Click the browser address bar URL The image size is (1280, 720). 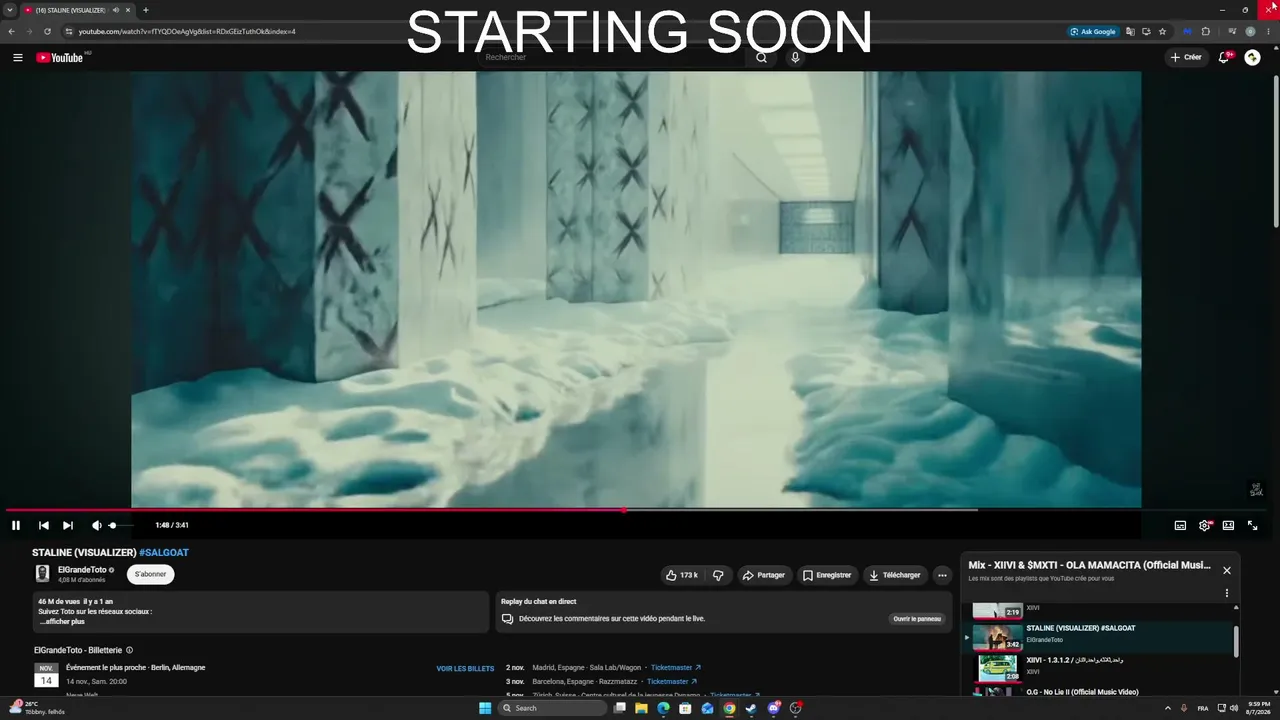click(187, 31)
